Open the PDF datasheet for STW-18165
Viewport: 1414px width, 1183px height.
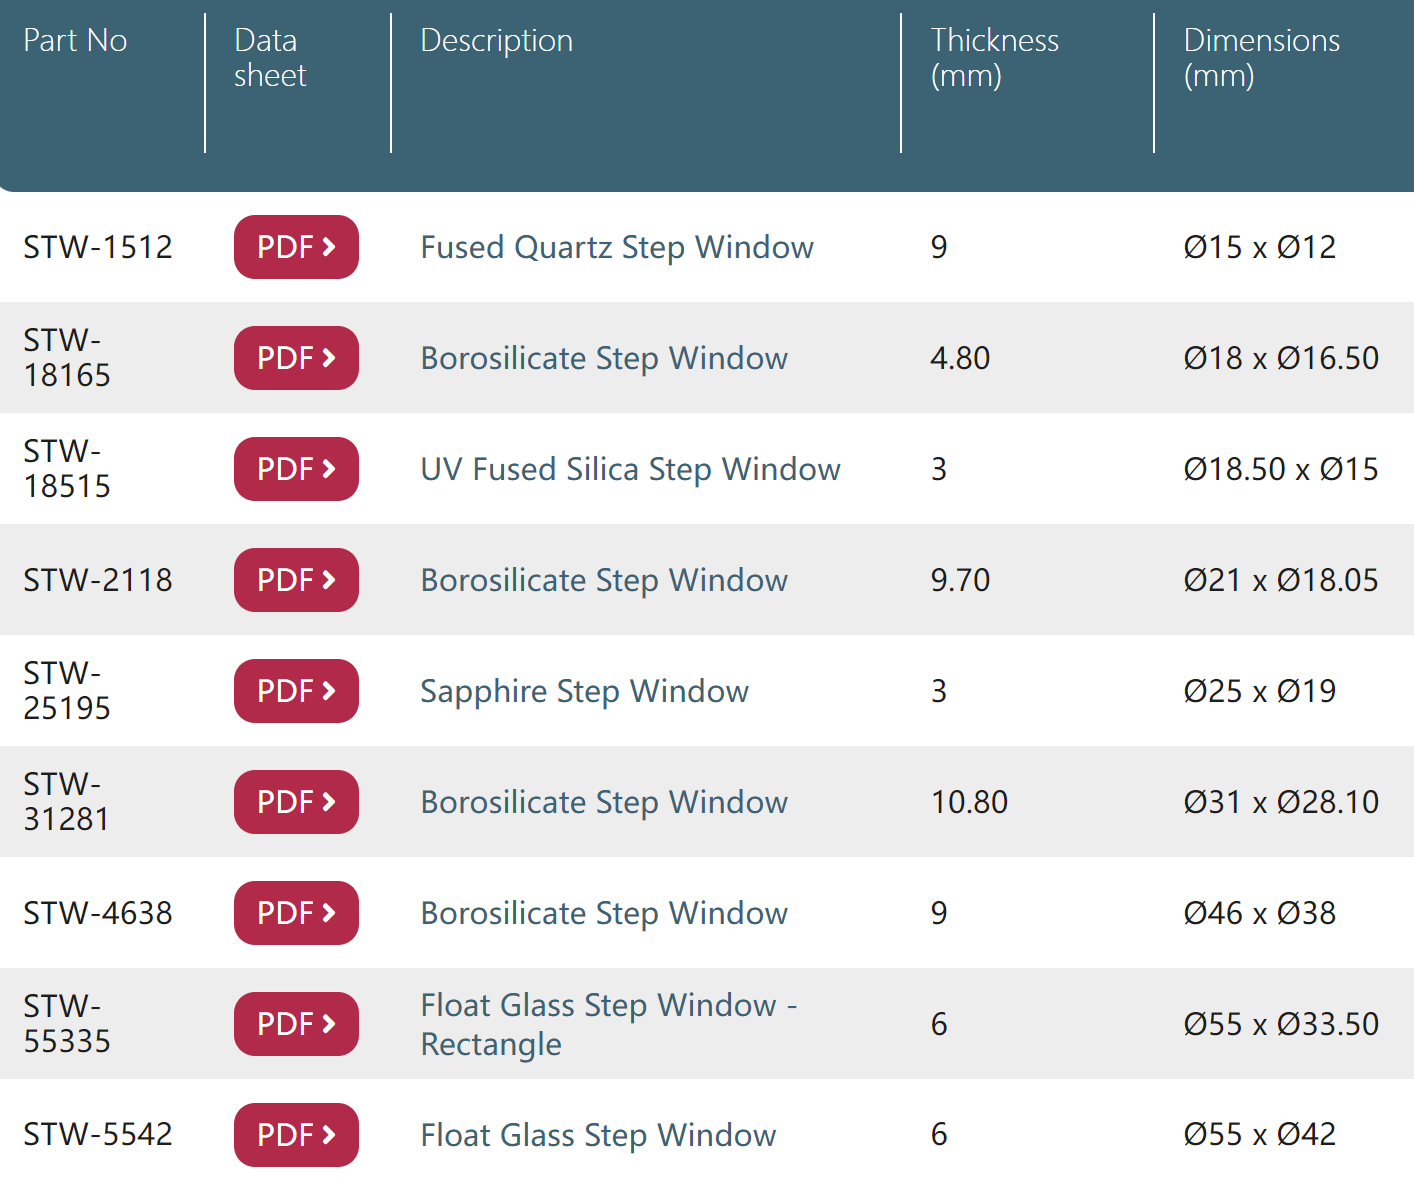296,358
